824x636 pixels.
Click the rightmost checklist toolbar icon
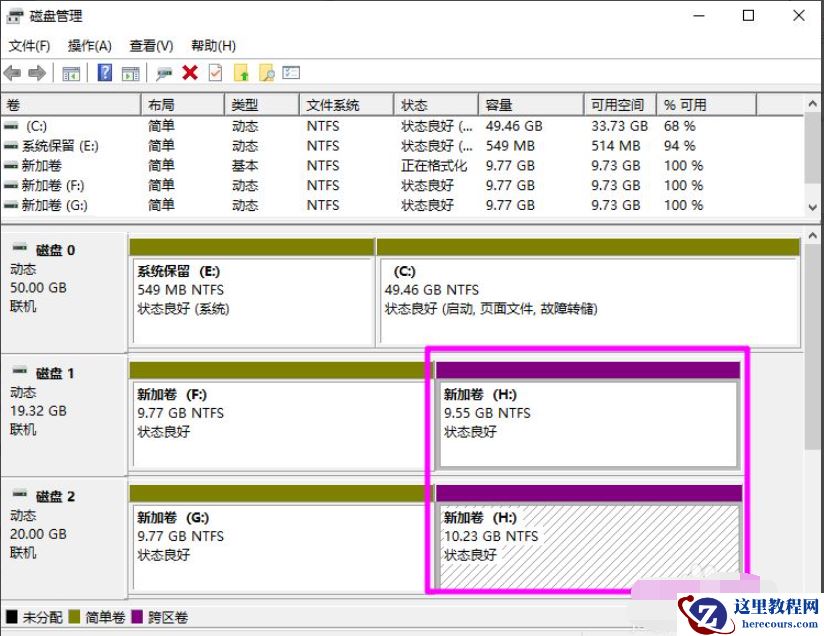(290, 72)
